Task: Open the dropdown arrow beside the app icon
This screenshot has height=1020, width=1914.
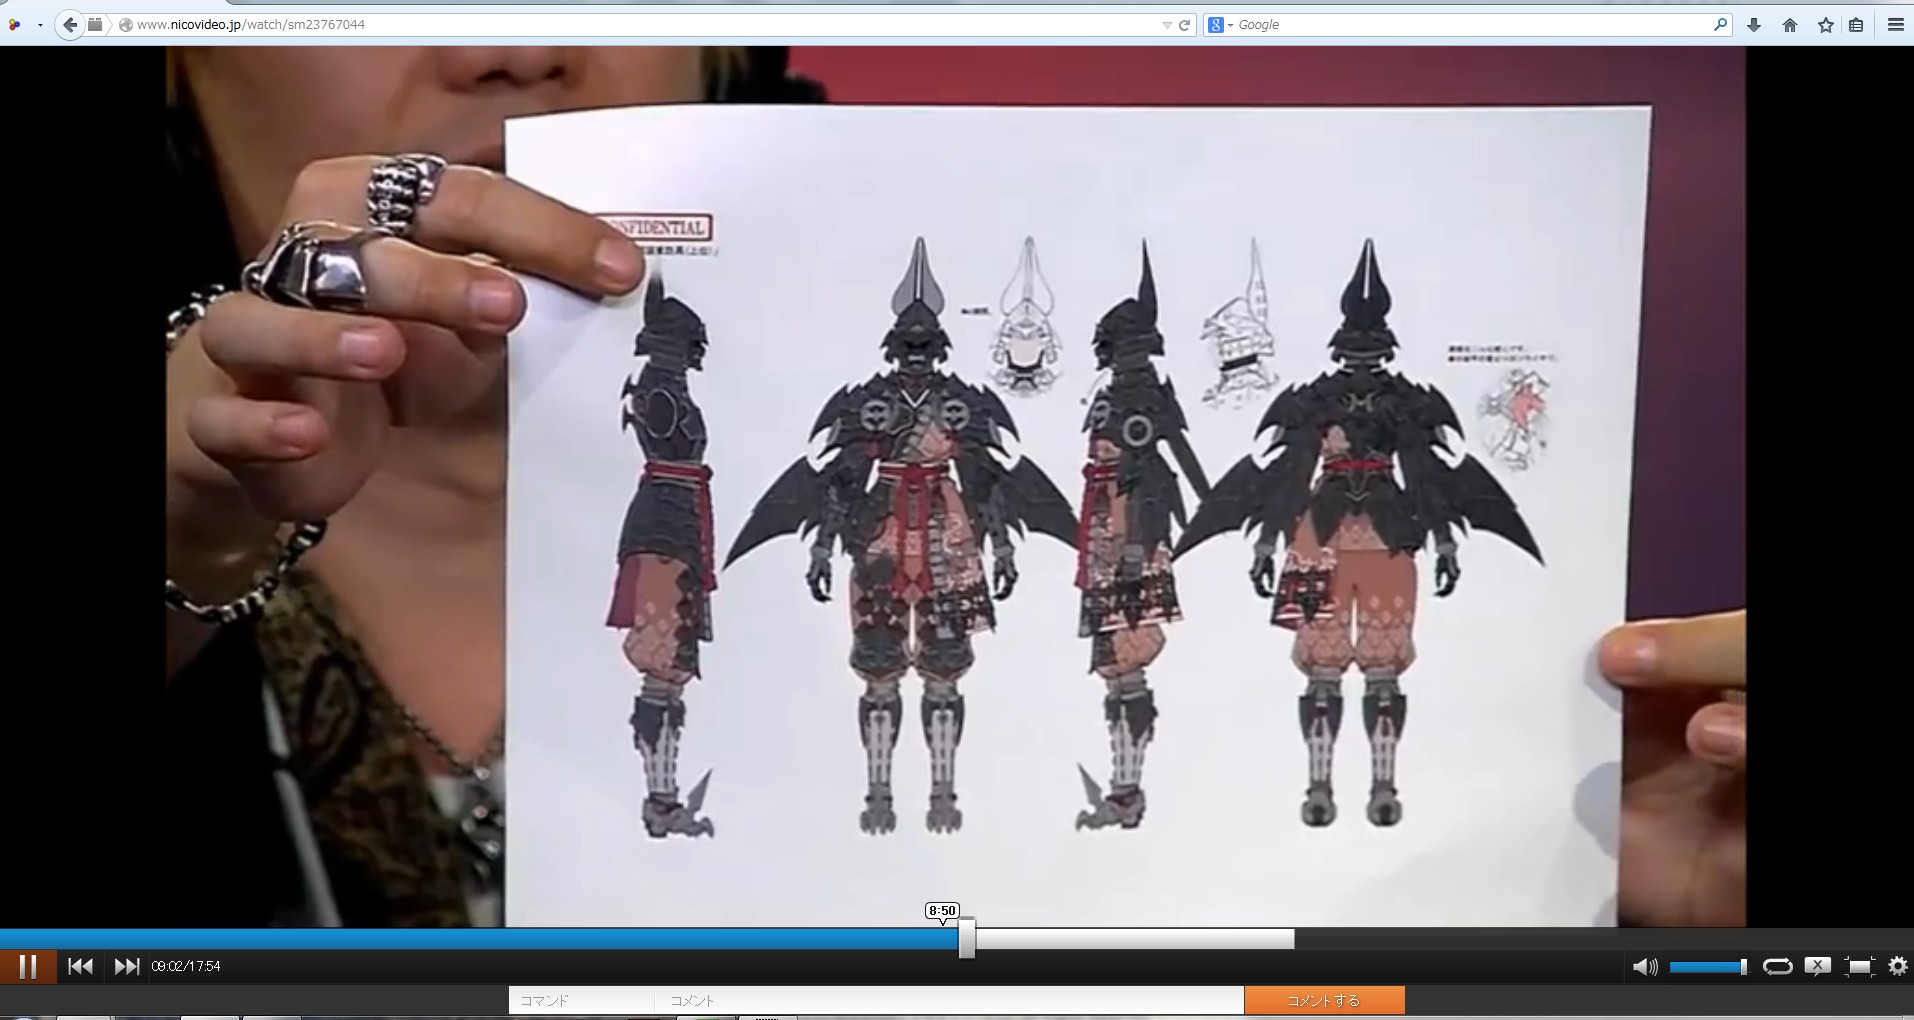Action: coord(40,25)
